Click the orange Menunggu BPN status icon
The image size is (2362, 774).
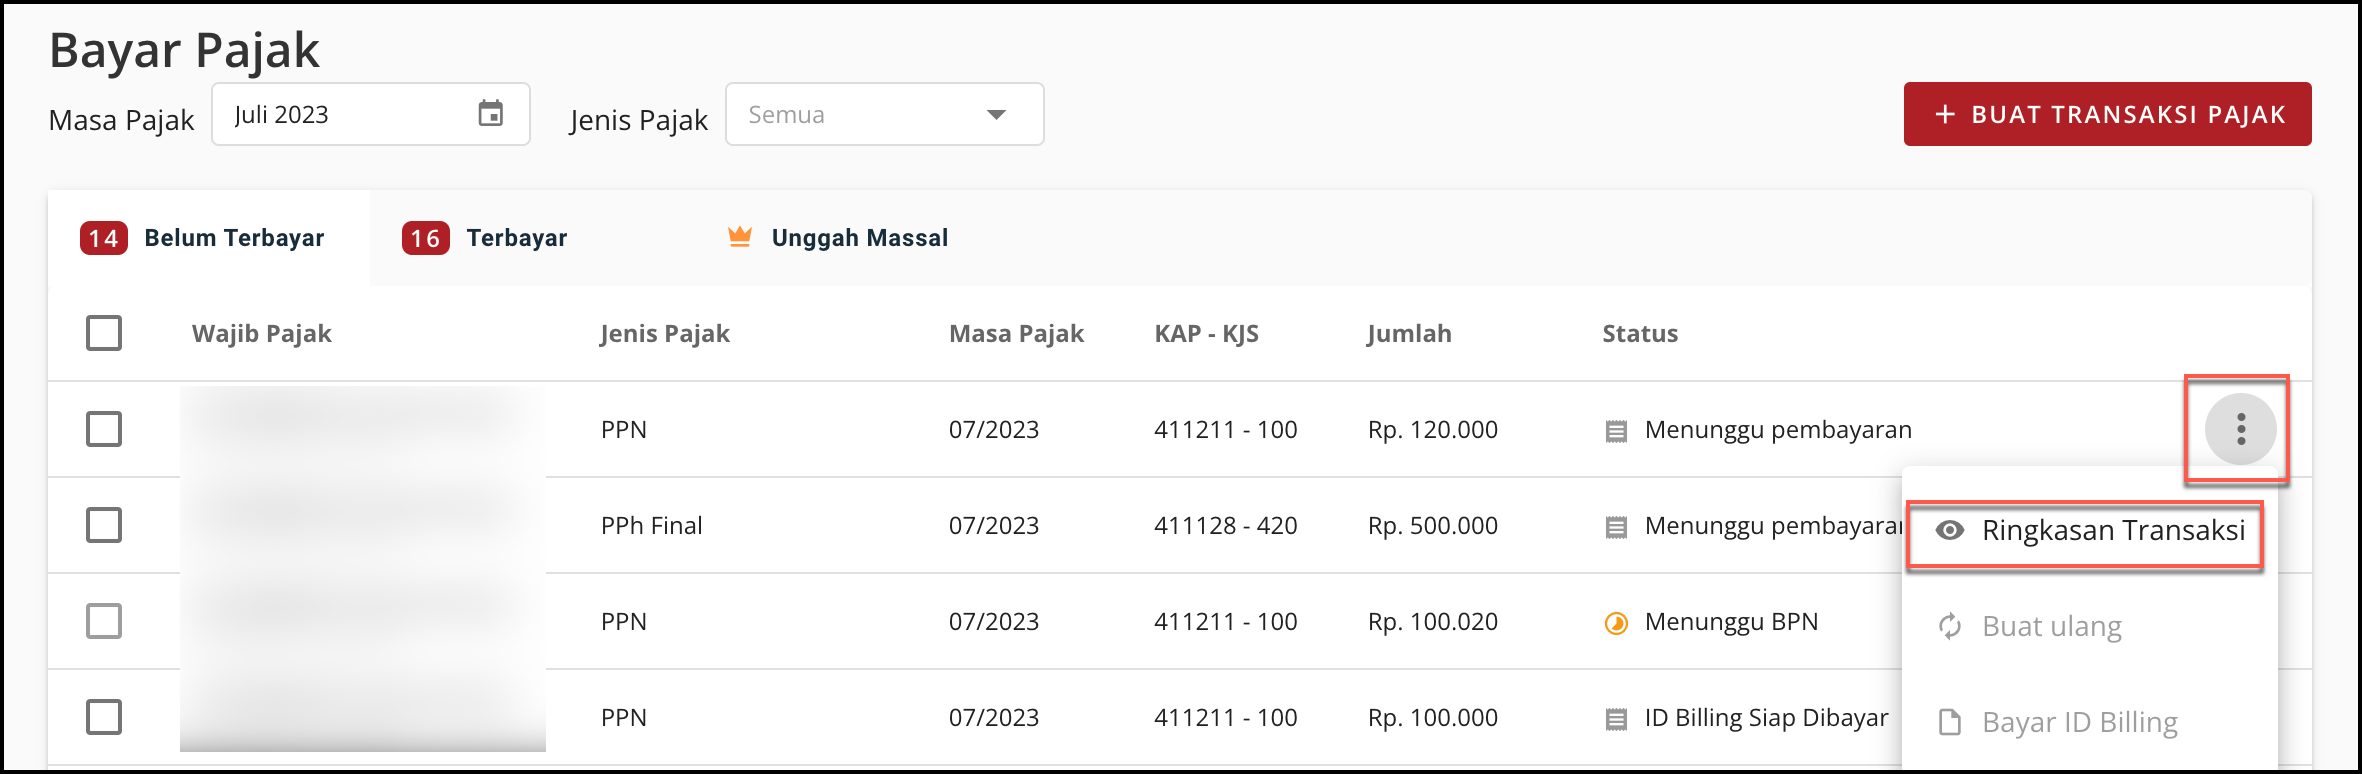coord(1616,623)
